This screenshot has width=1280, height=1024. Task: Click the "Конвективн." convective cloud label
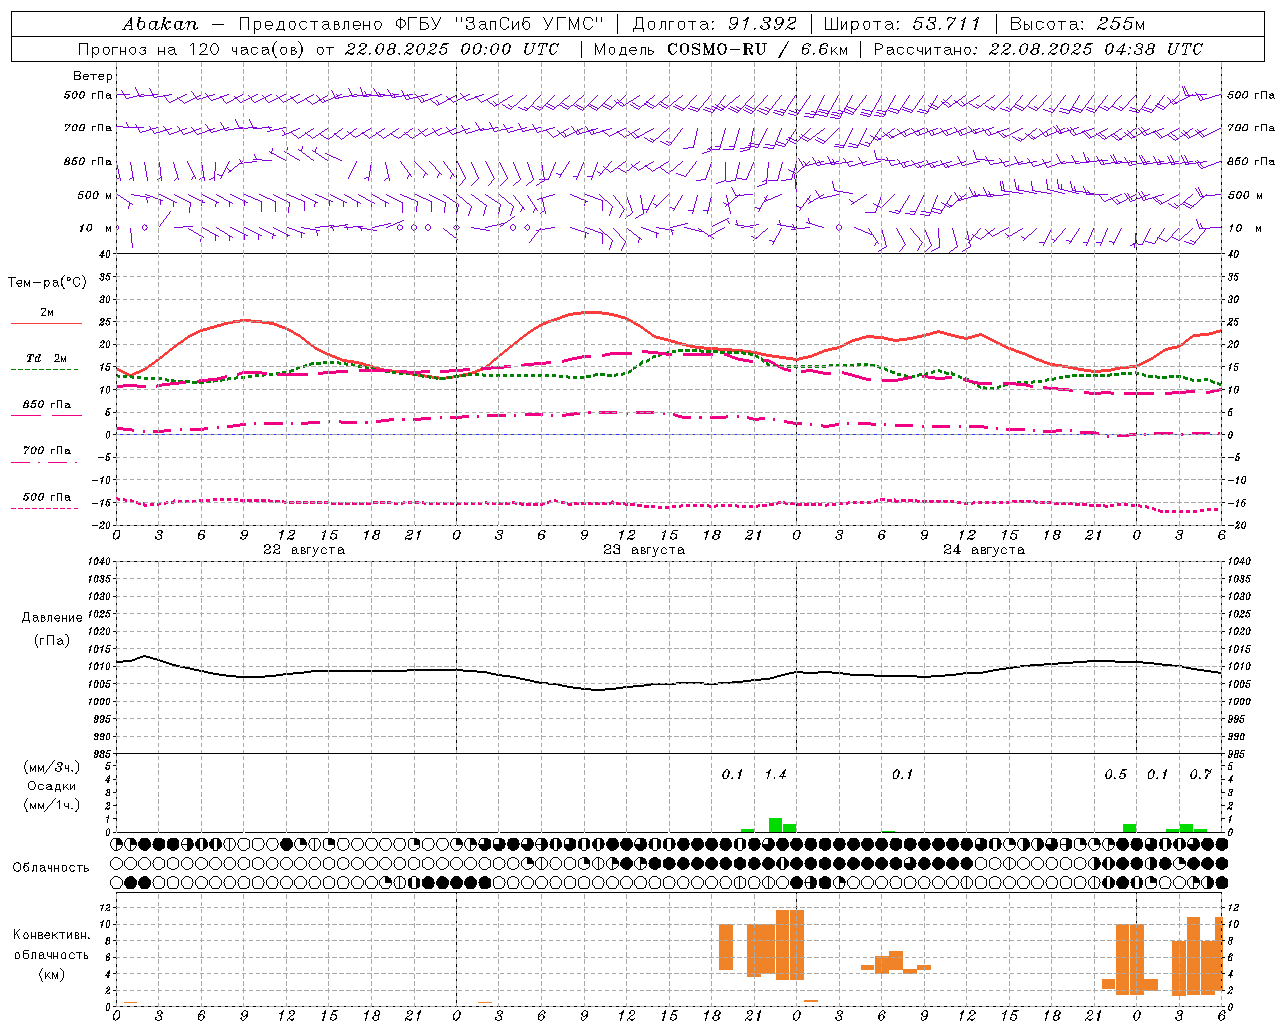[51, 935]
